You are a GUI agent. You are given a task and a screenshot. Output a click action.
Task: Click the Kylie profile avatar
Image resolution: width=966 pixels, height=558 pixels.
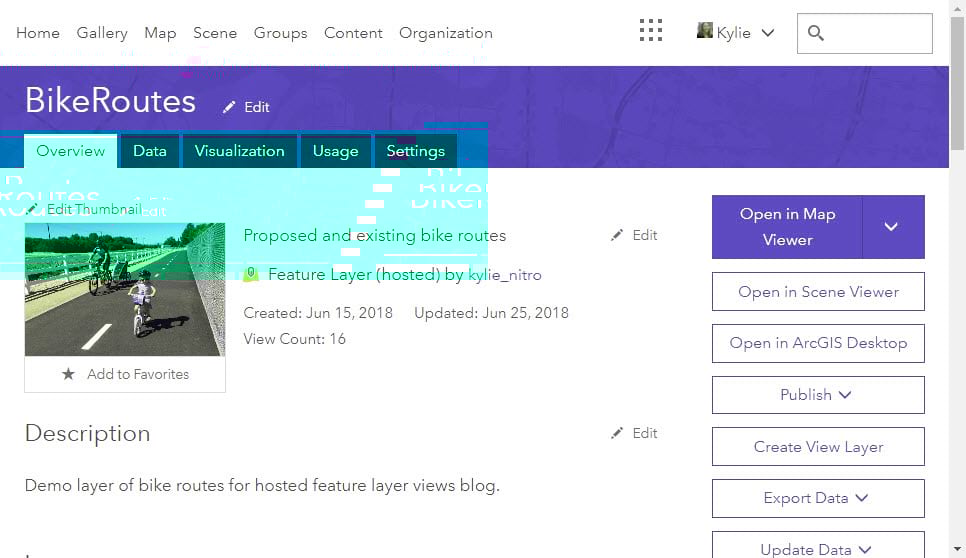704,30
